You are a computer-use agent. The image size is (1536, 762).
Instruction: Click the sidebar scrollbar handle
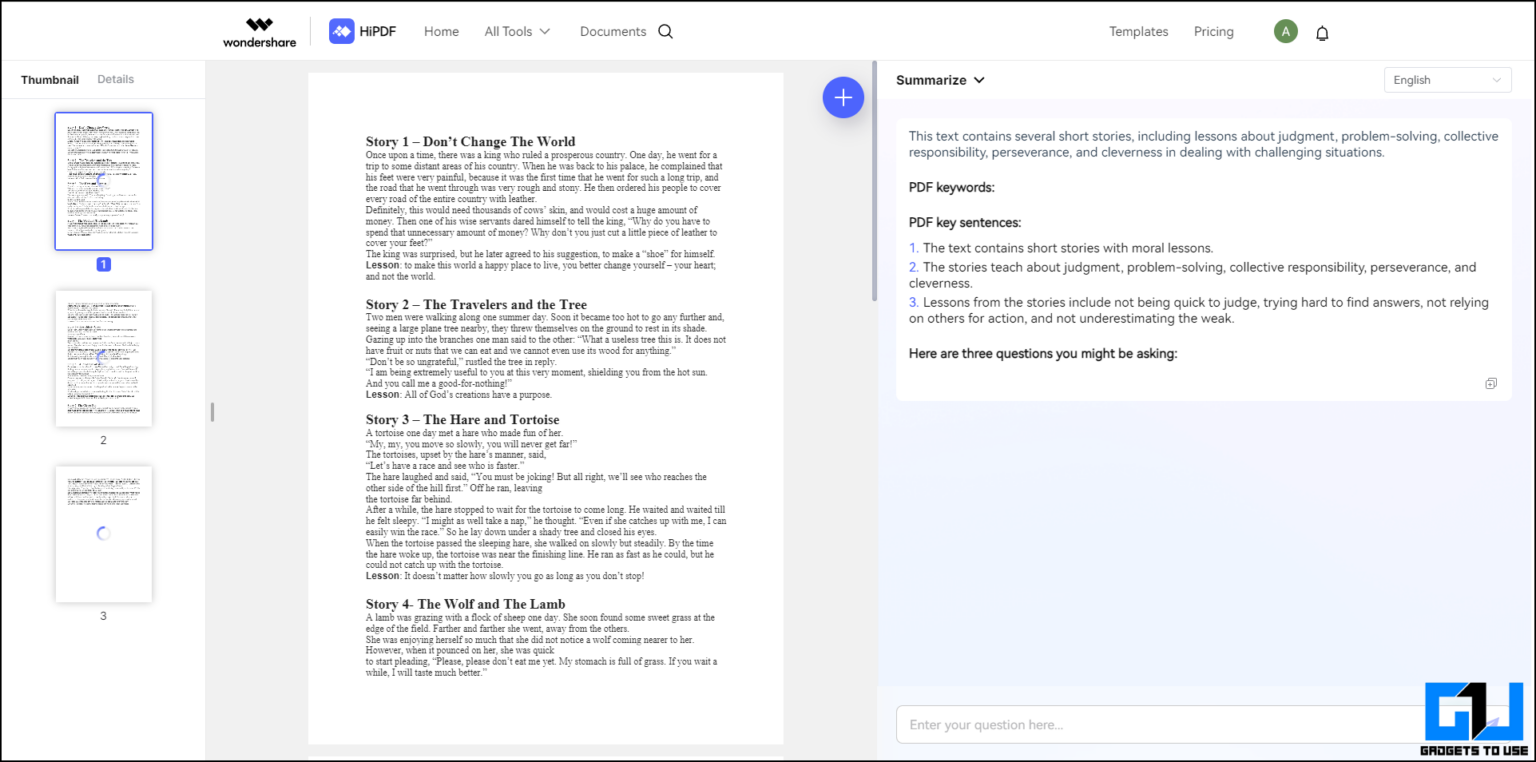(x=211, y=411)
